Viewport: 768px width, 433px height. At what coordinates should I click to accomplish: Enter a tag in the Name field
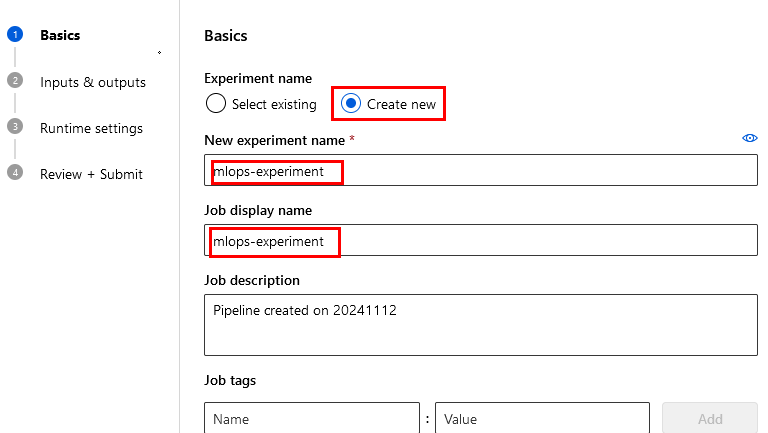tap(311, 419)
